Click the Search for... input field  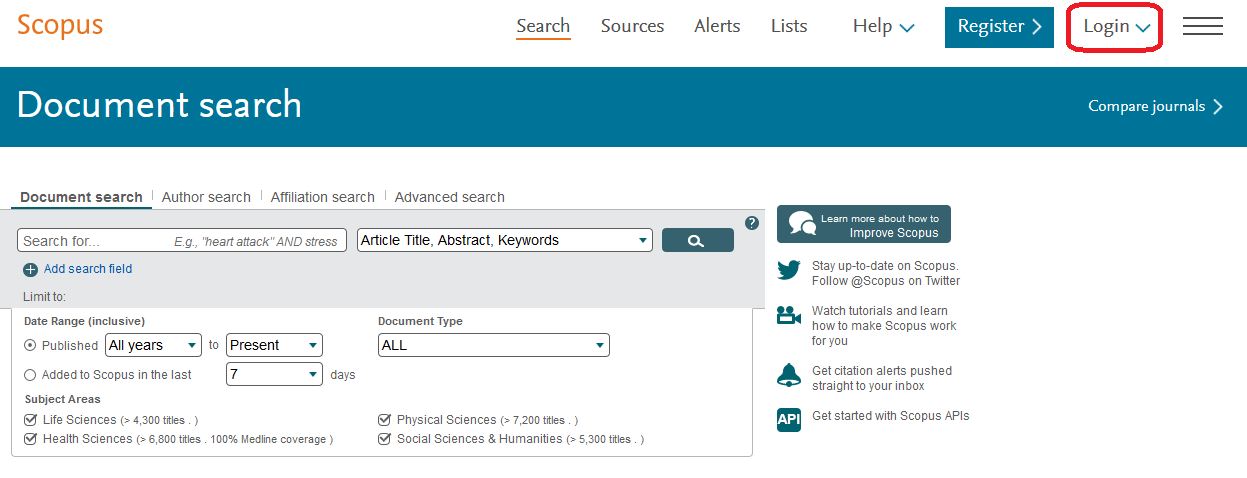(182, 240)
